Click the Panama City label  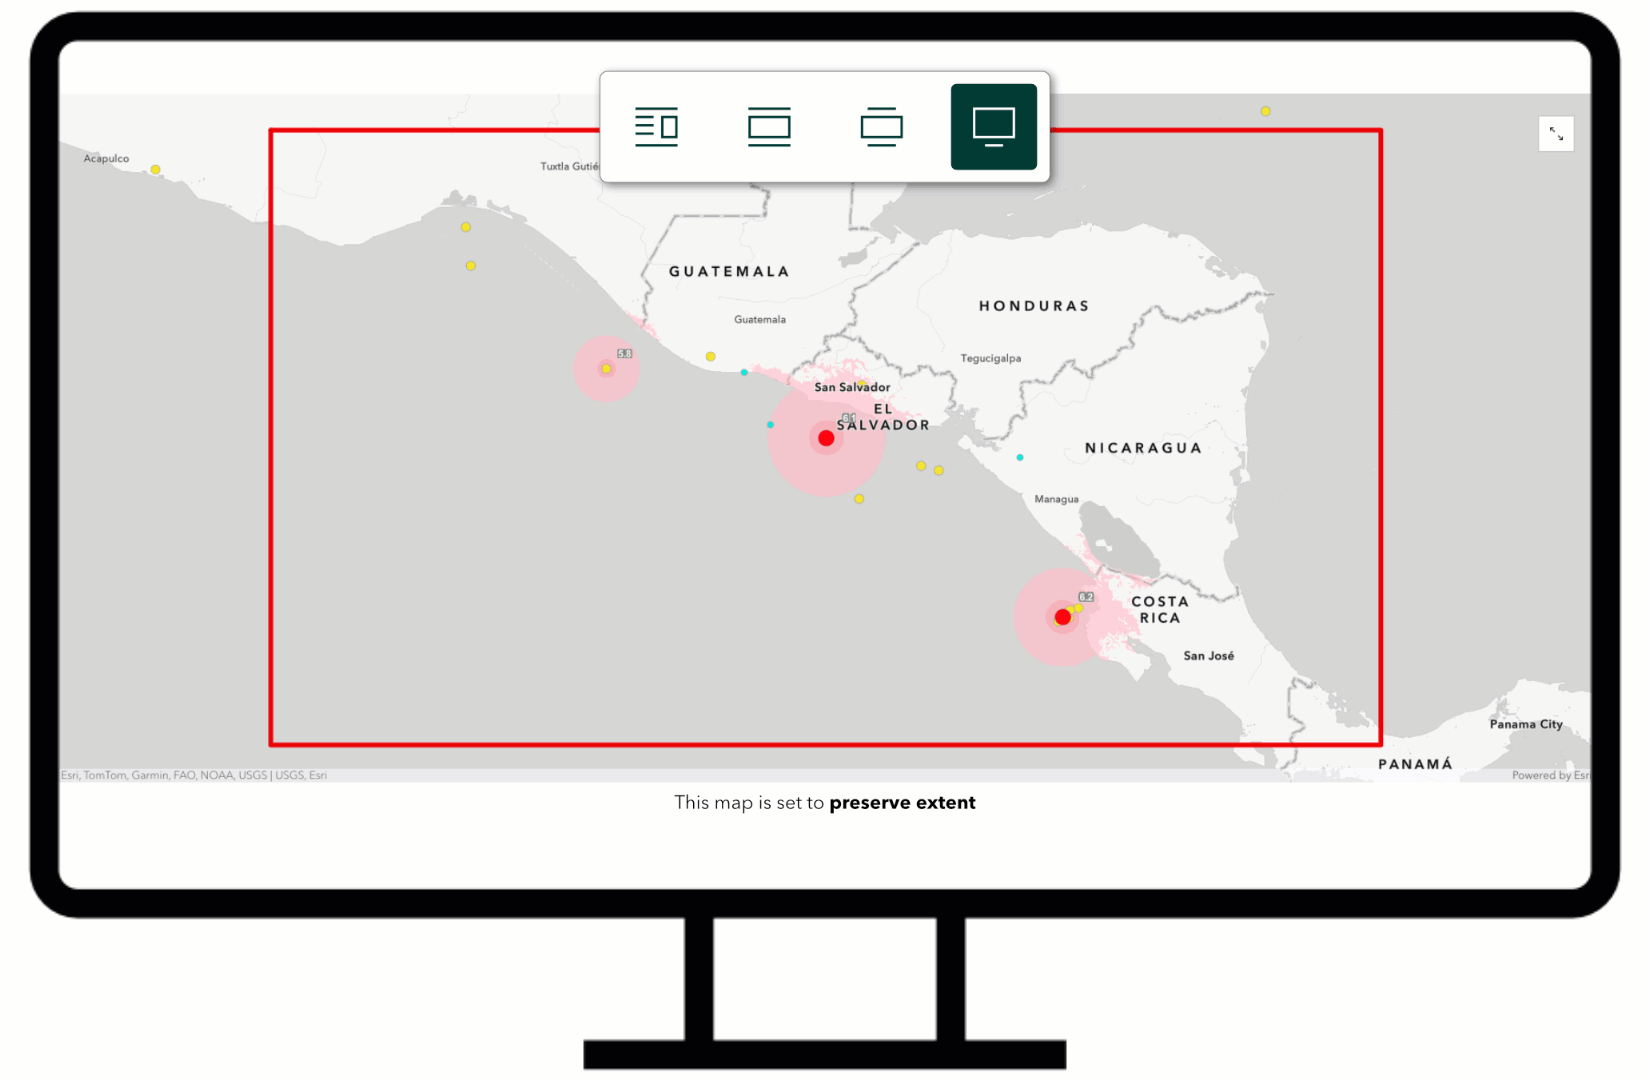[1526, 724]
